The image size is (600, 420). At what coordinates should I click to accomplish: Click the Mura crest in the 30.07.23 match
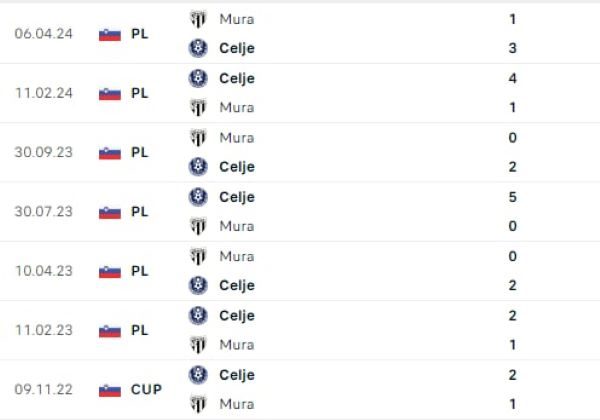click(x=198, y=226)
